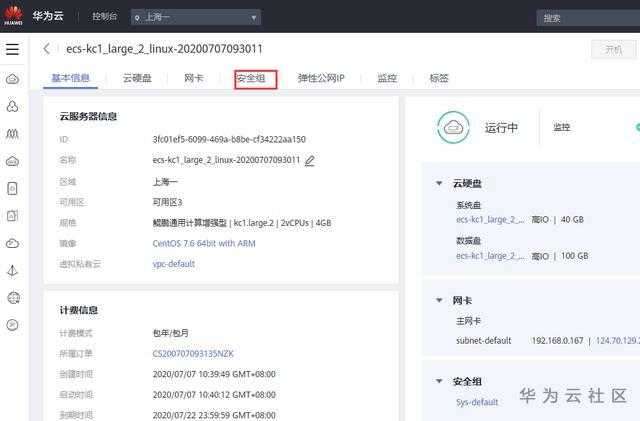Screen dimensions: 640x421
Task: Open the eighth sidebar upload-arrow icon
Action: tap(12, 270)
